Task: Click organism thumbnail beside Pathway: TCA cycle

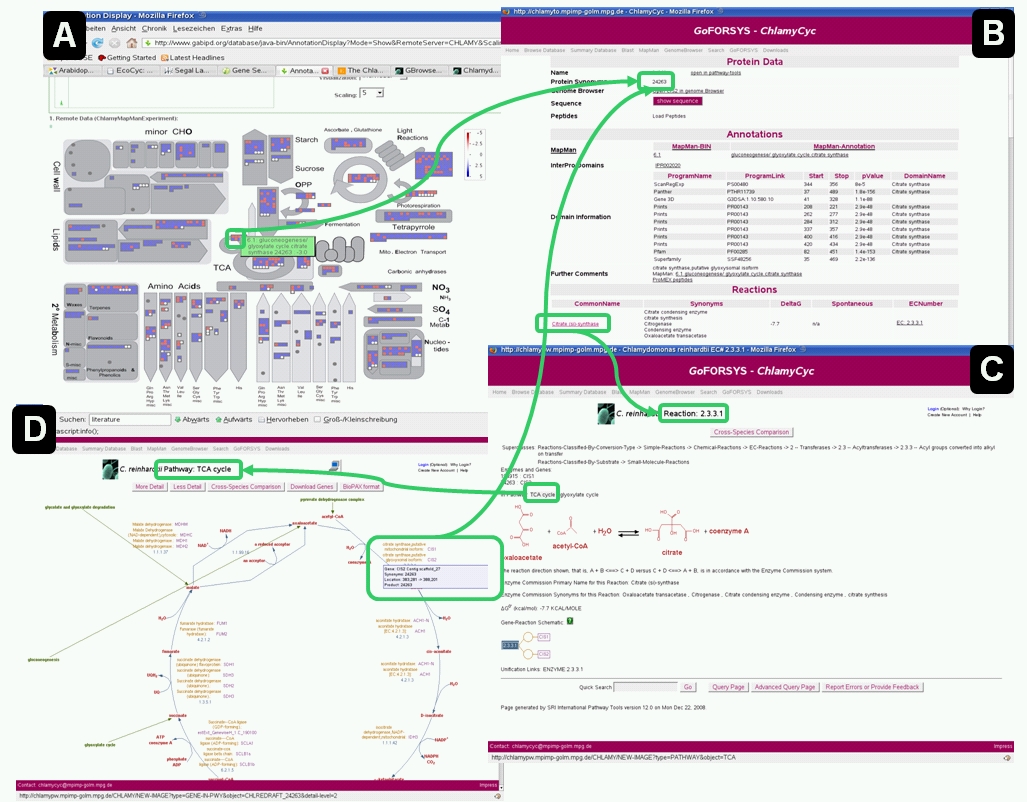Action: point(110,469)
